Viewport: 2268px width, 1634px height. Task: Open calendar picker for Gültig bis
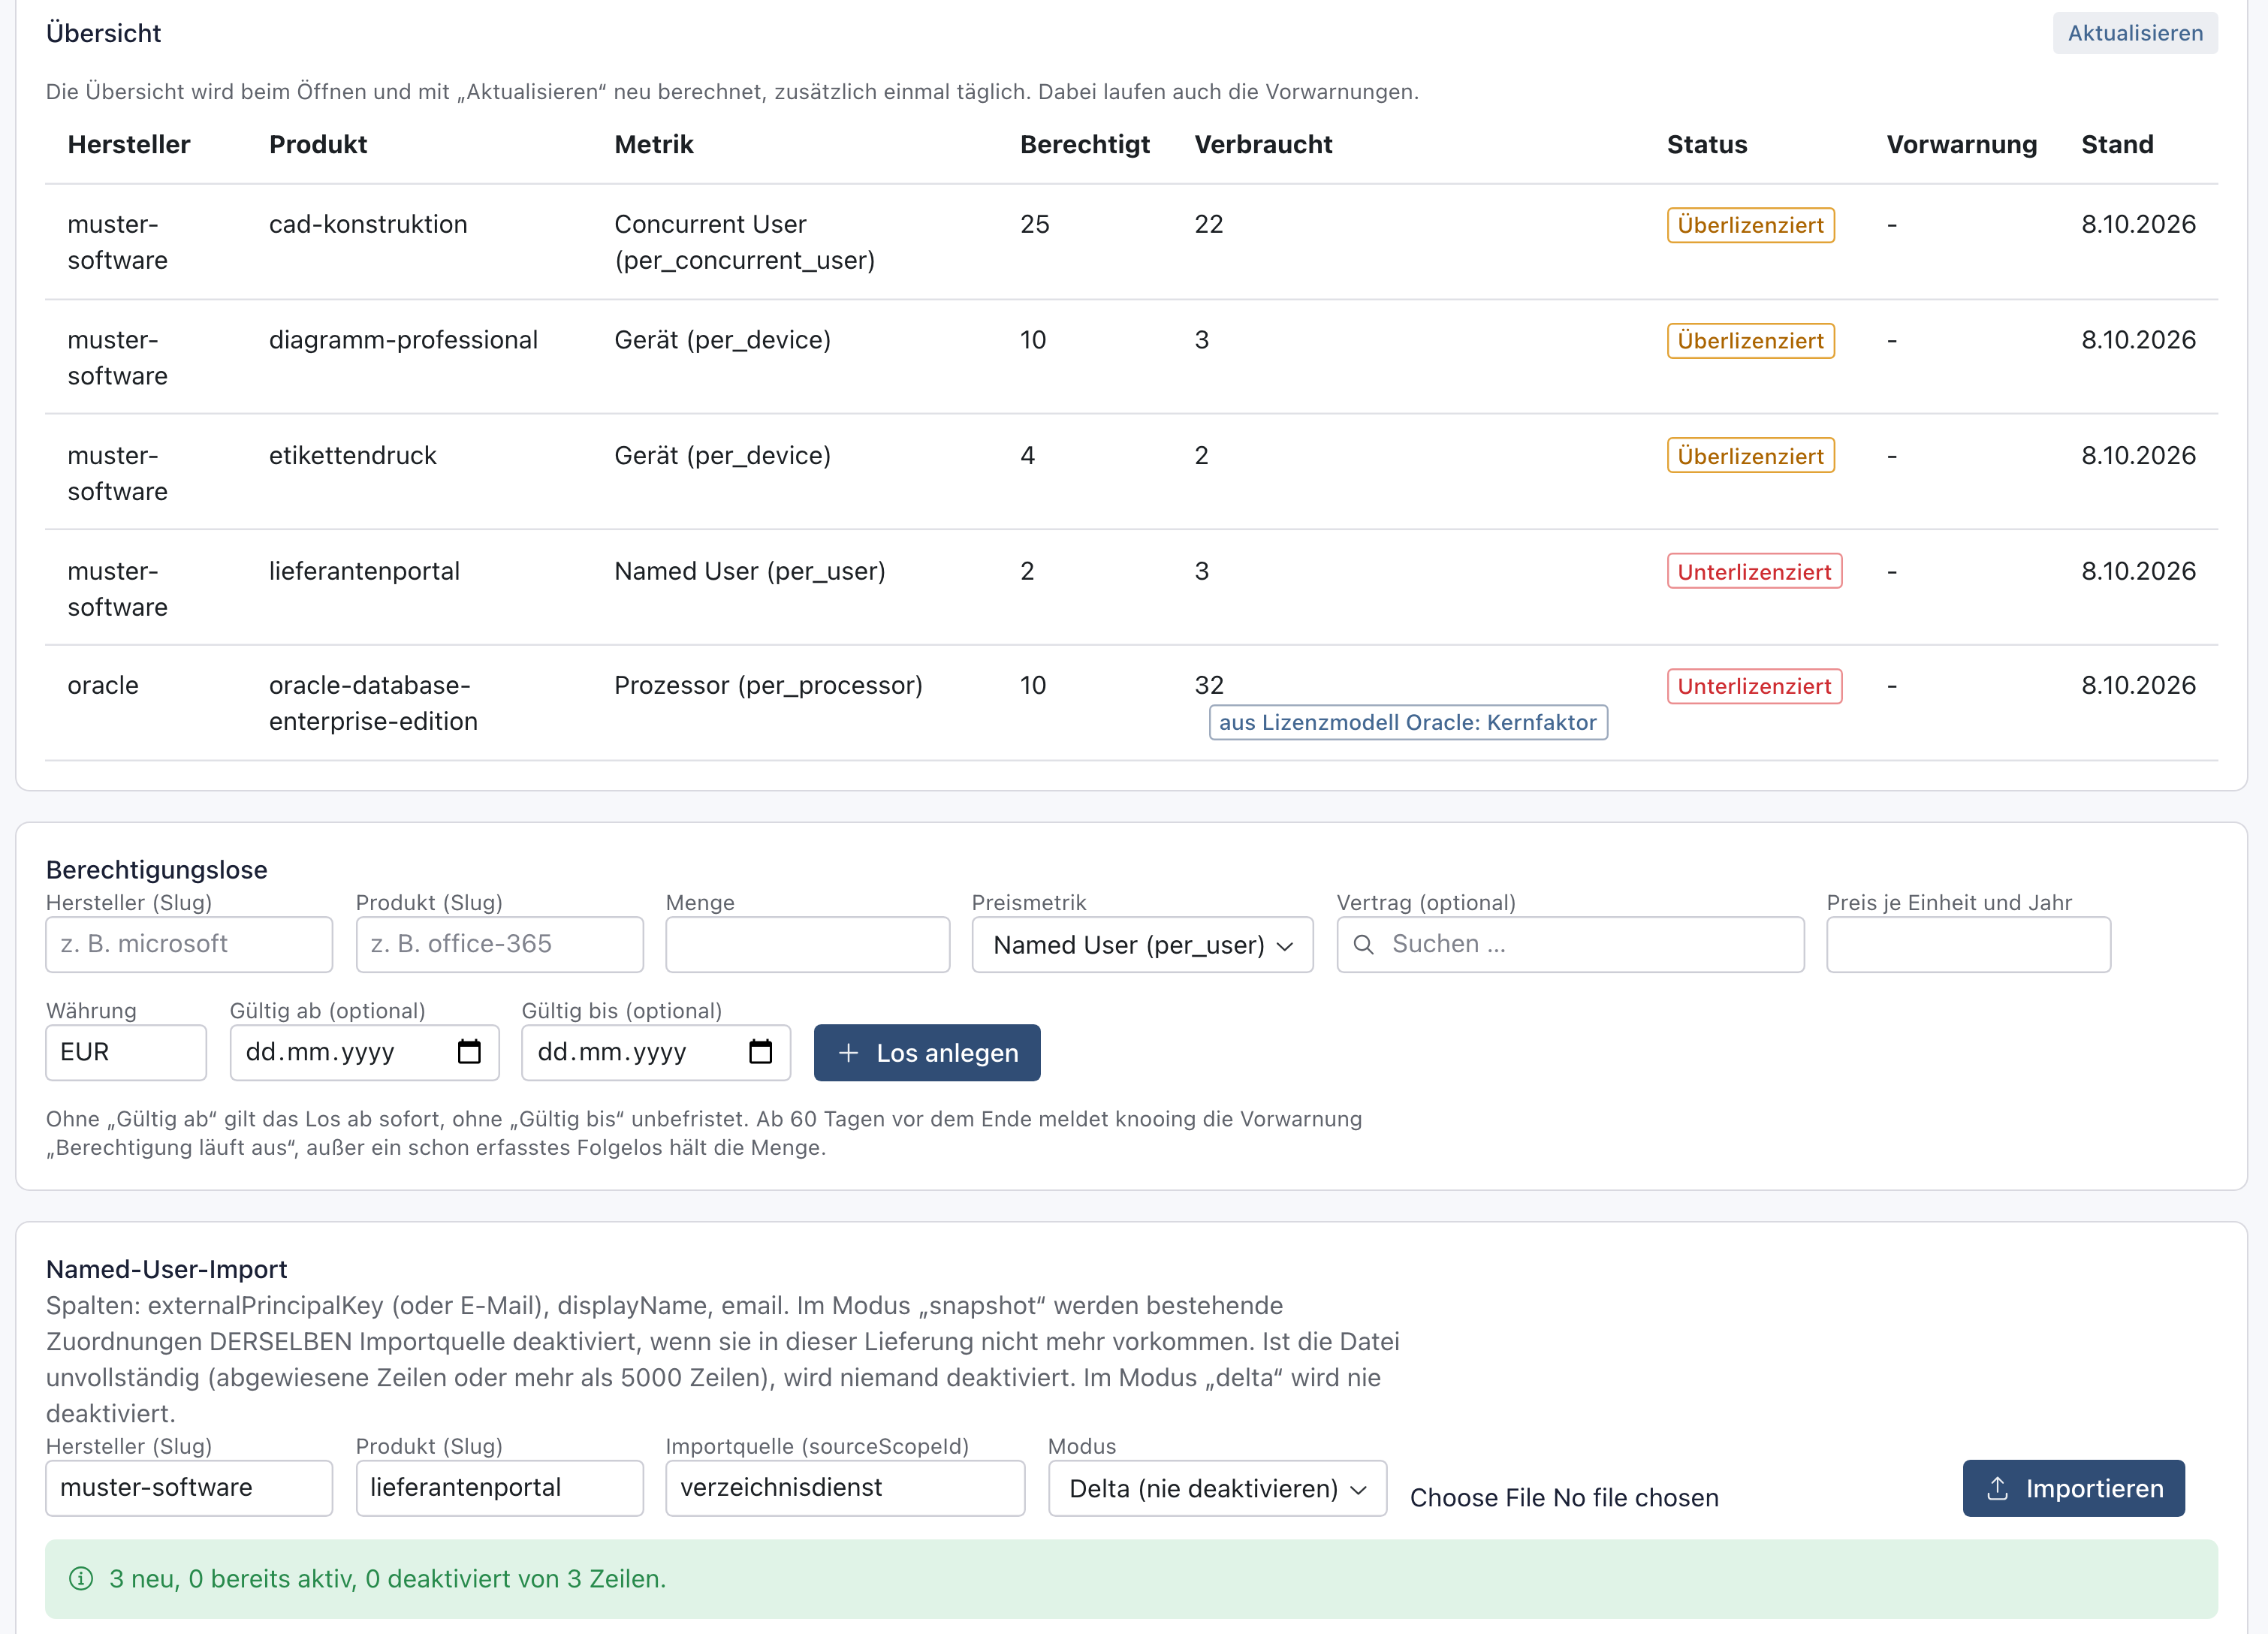[760, 1052]
